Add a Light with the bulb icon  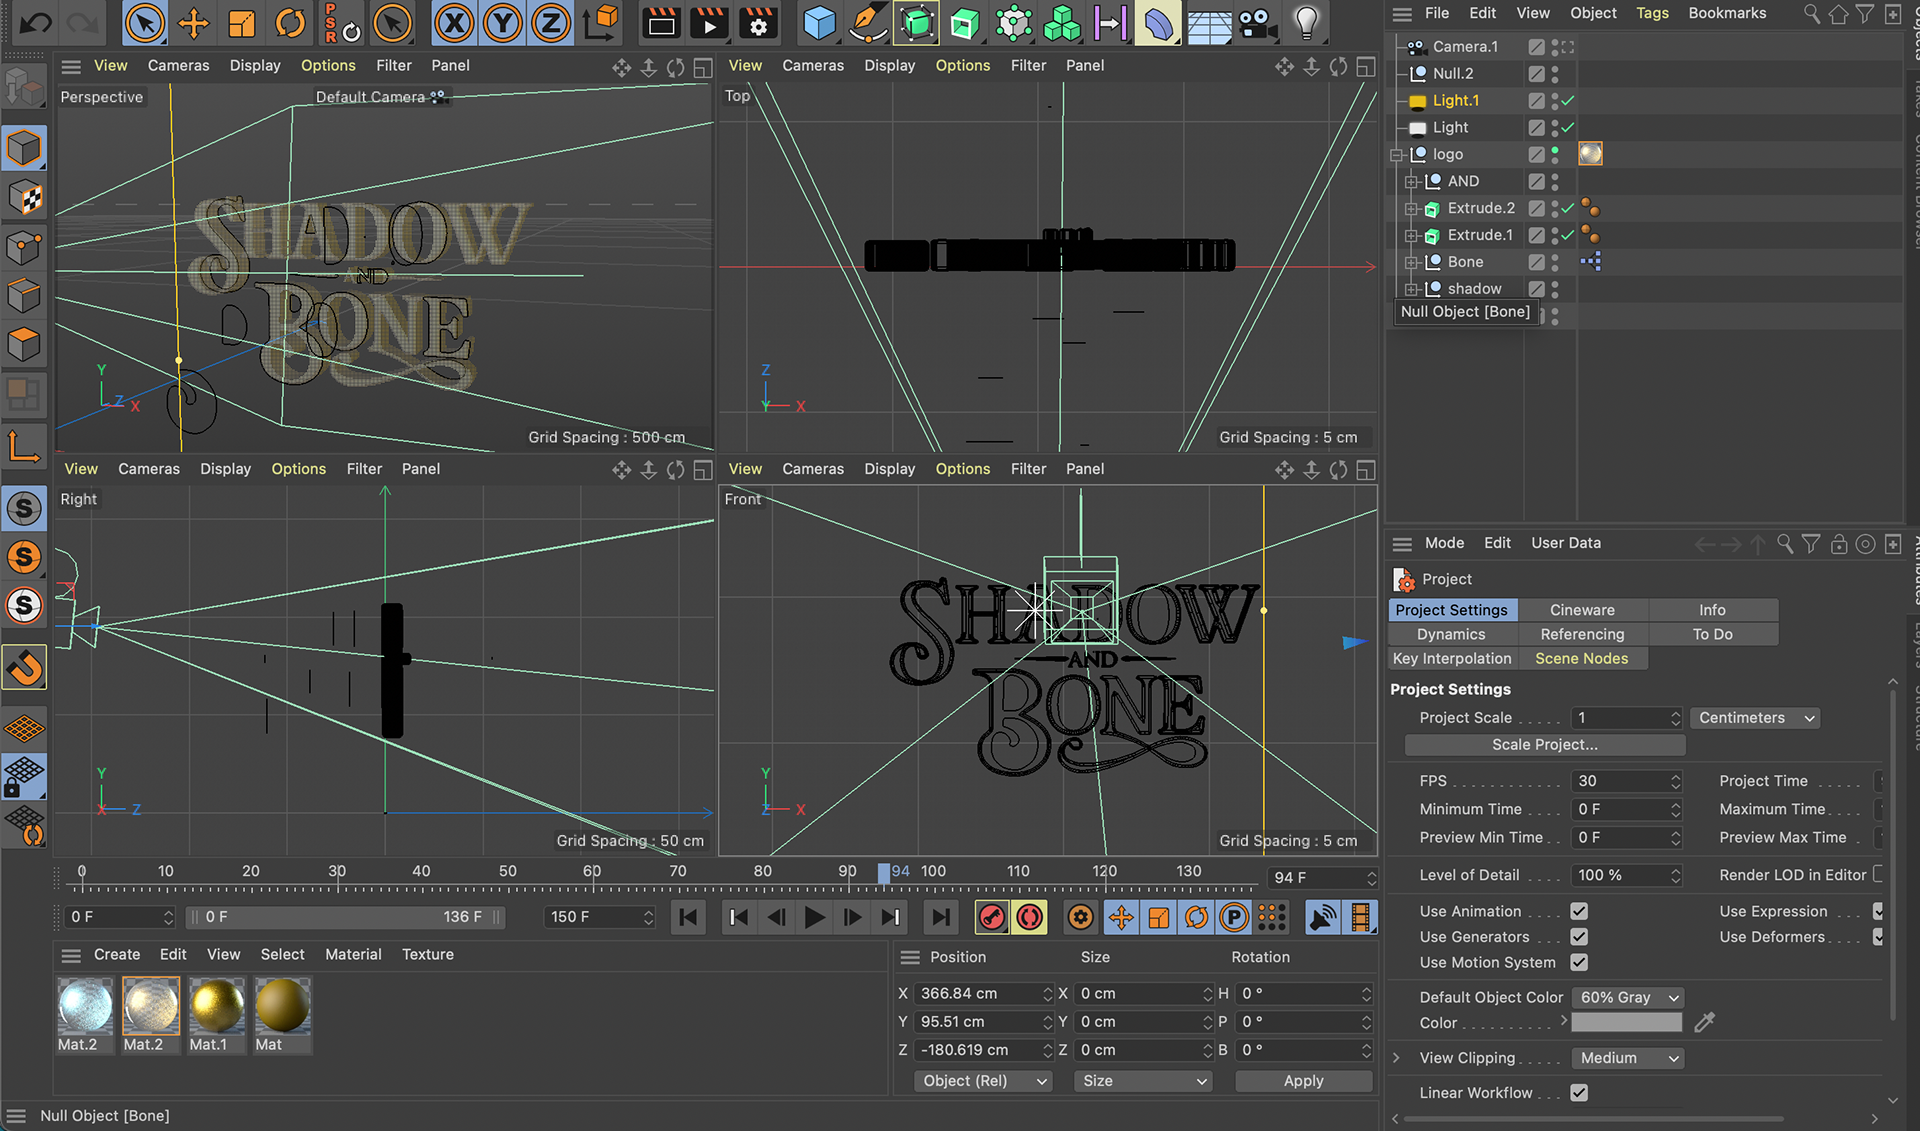click(x=1306, y=22)
